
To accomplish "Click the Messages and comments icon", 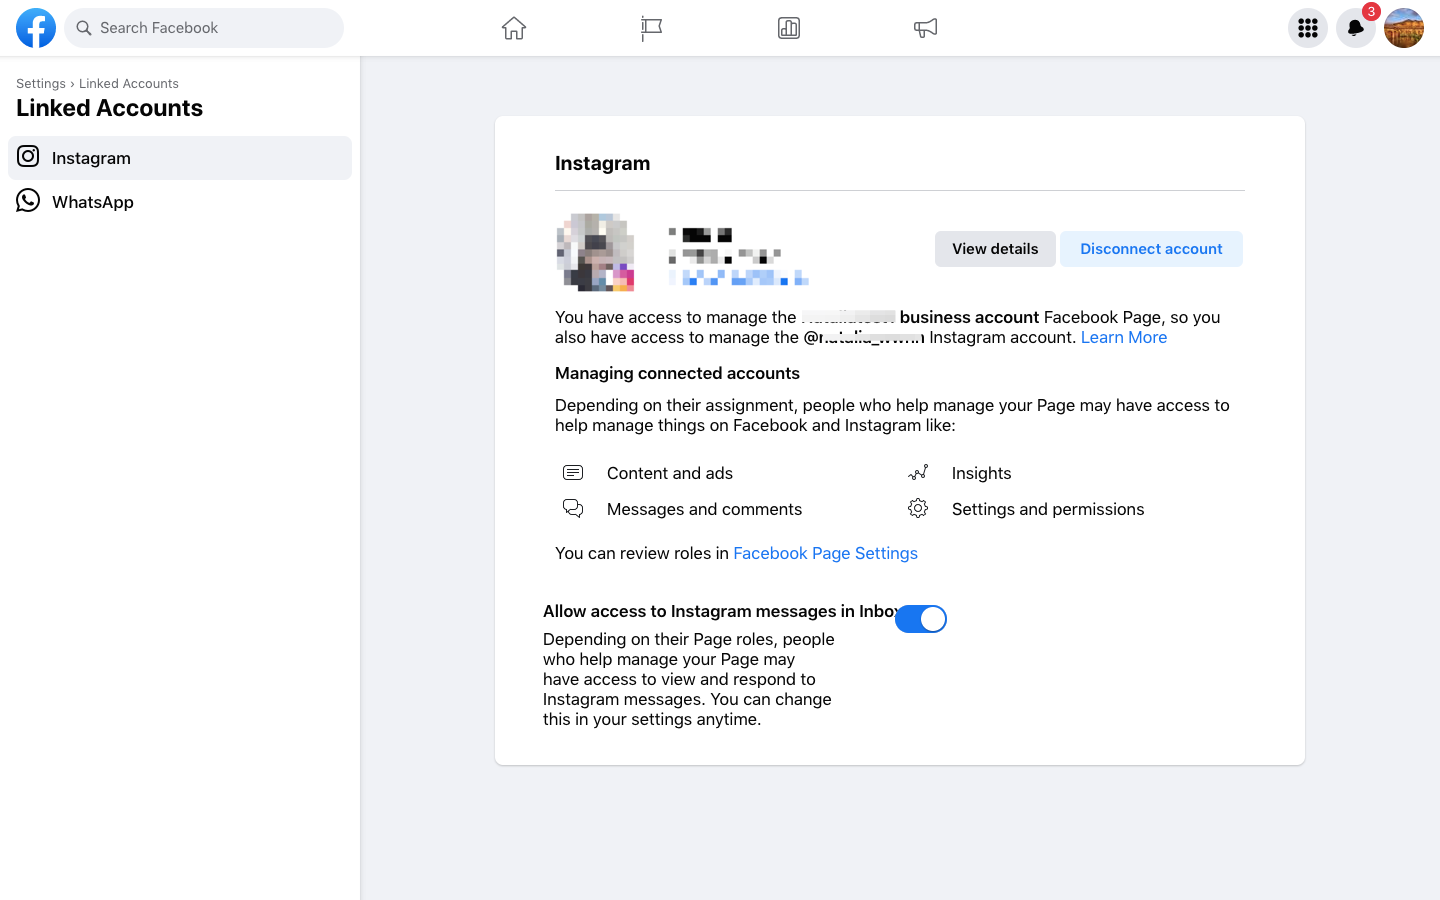I will tap(573, 509).
